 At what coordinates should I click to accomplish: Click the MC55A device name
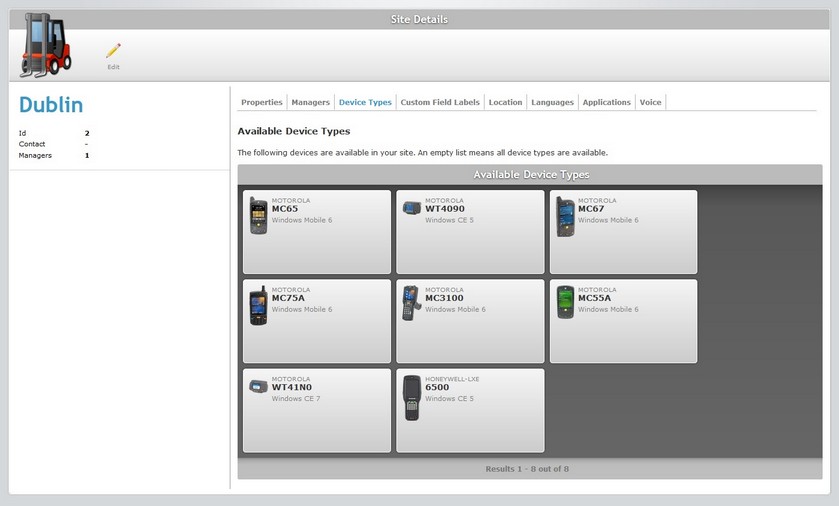(594, 298)
